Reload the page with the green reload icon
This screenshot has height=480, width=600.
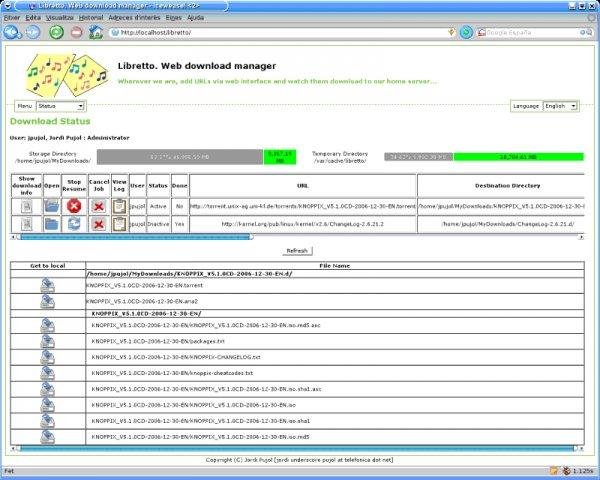click(56, 32)
